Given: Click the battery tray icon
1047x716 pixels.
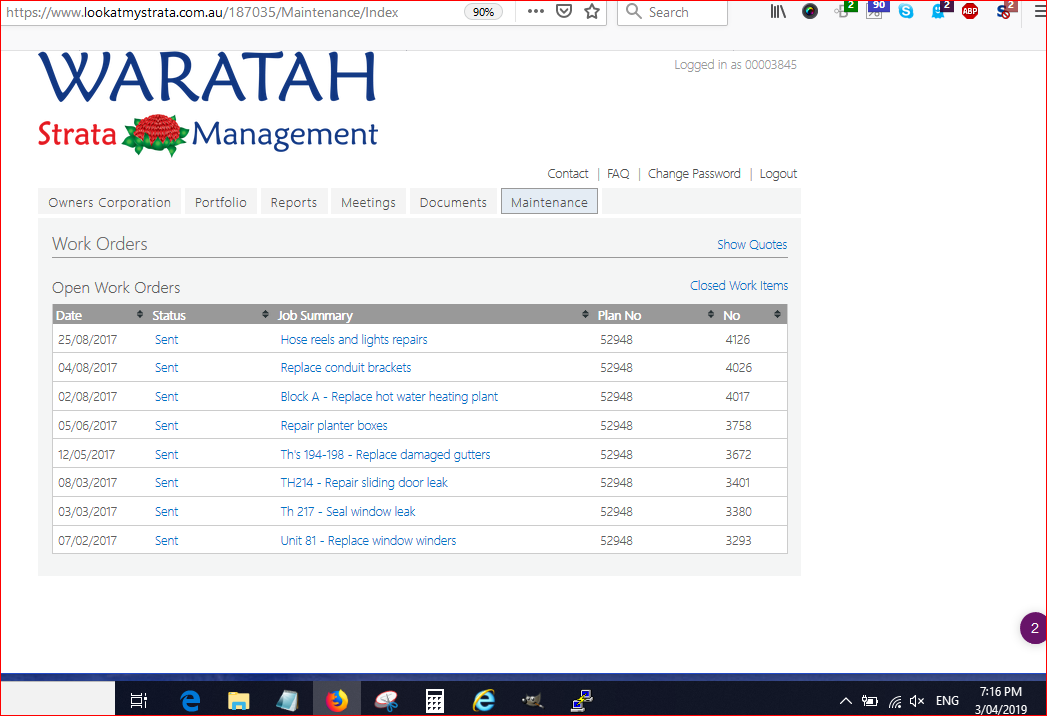Looking at the screenshot, I should coord(869,701).
